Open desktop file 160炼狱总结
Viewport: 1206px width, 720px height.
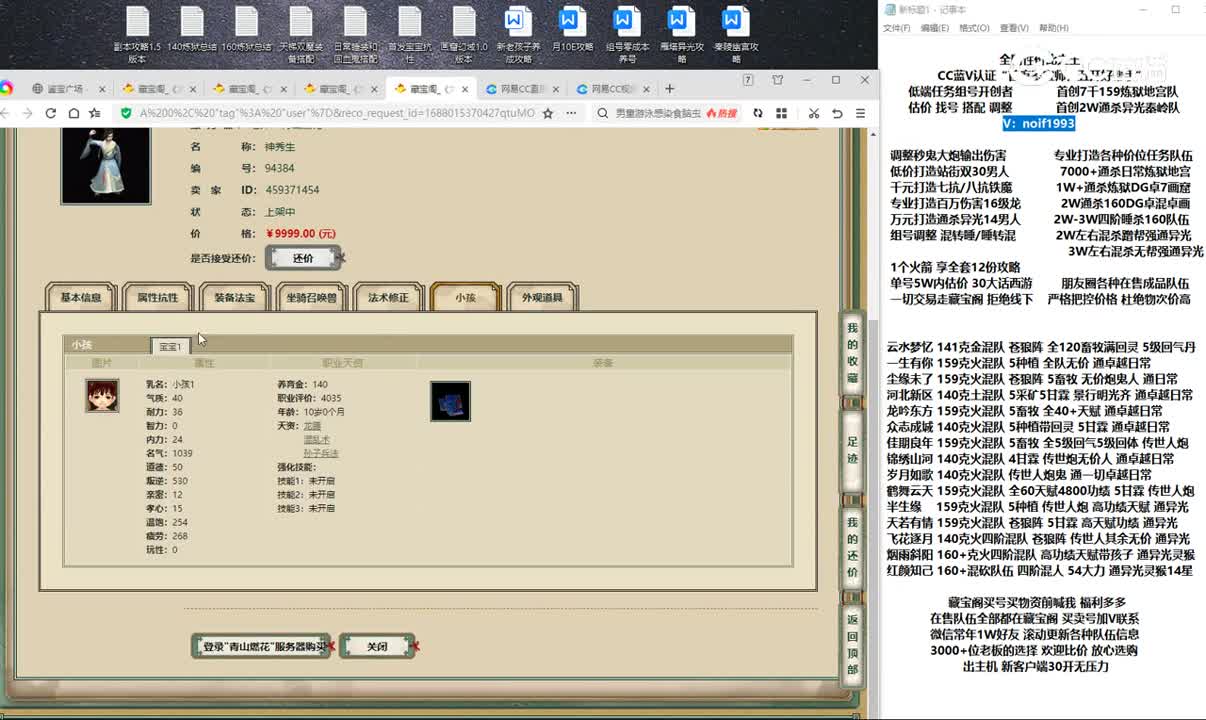[x=246, y=28]
